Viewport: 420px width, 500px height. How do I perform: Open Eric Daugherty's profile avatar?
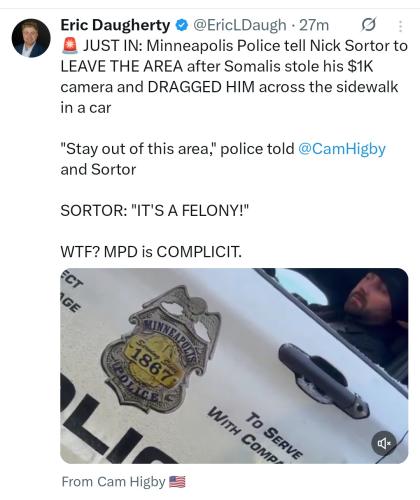[x=31, y=38]
